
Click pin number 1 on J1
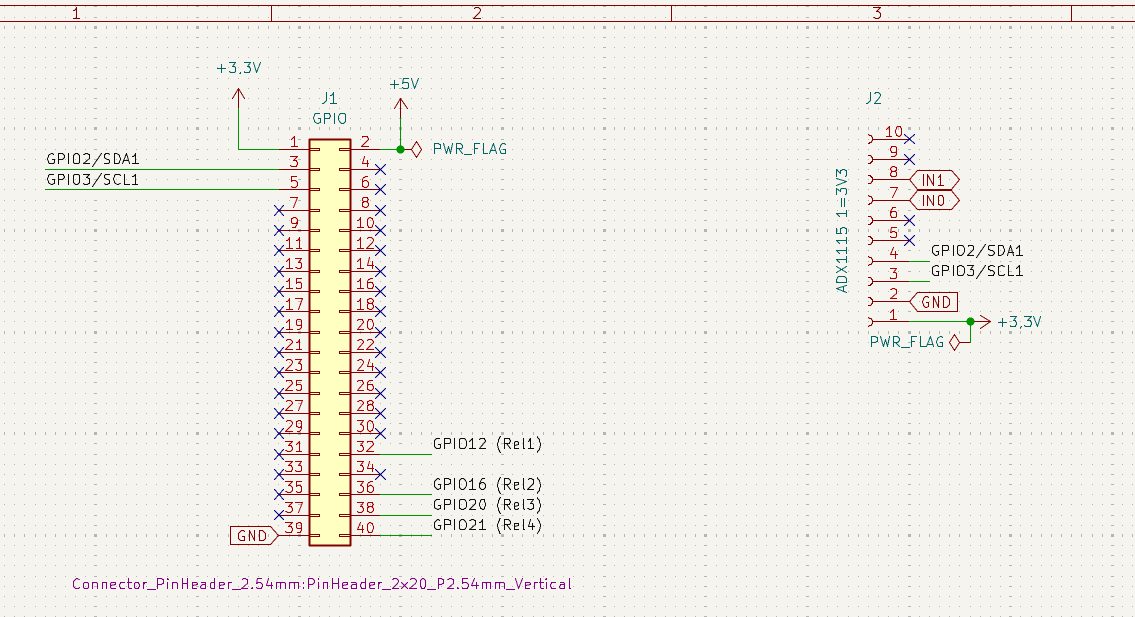(x=294, y=142)
